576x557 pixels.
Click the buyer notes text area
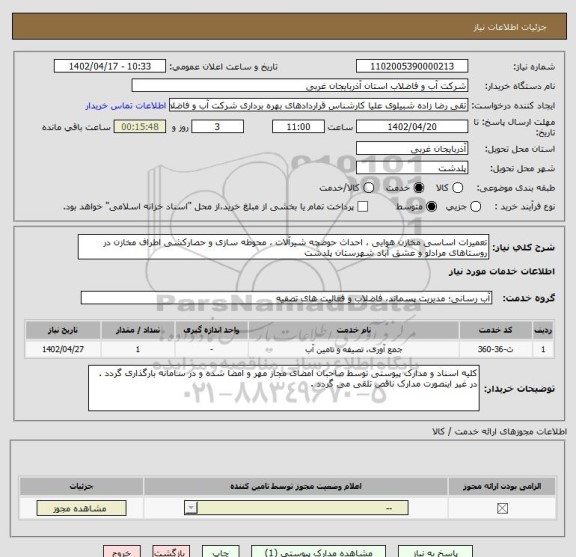(x=284, y=388)
